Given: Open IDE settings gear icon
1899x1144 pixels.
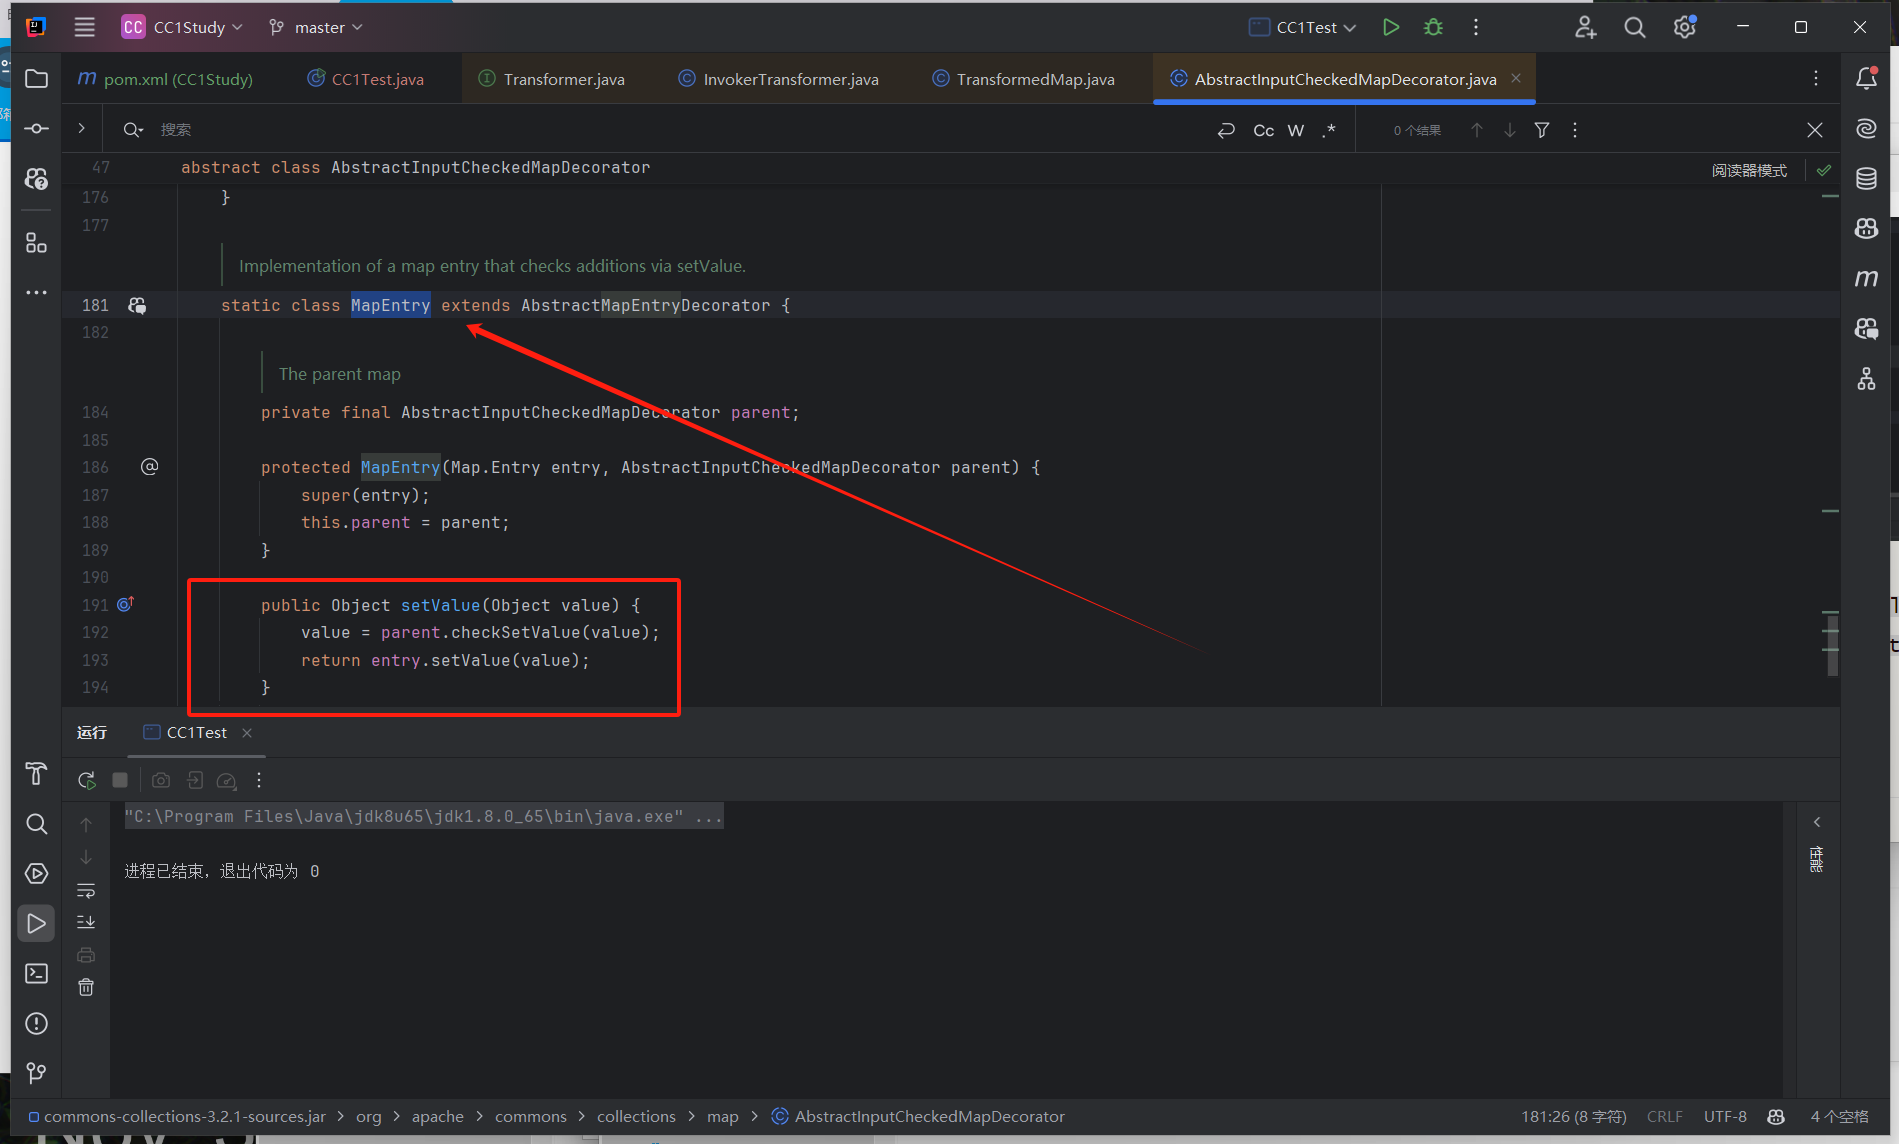Looking at the screenshot, I should [x=1685, y=27].
